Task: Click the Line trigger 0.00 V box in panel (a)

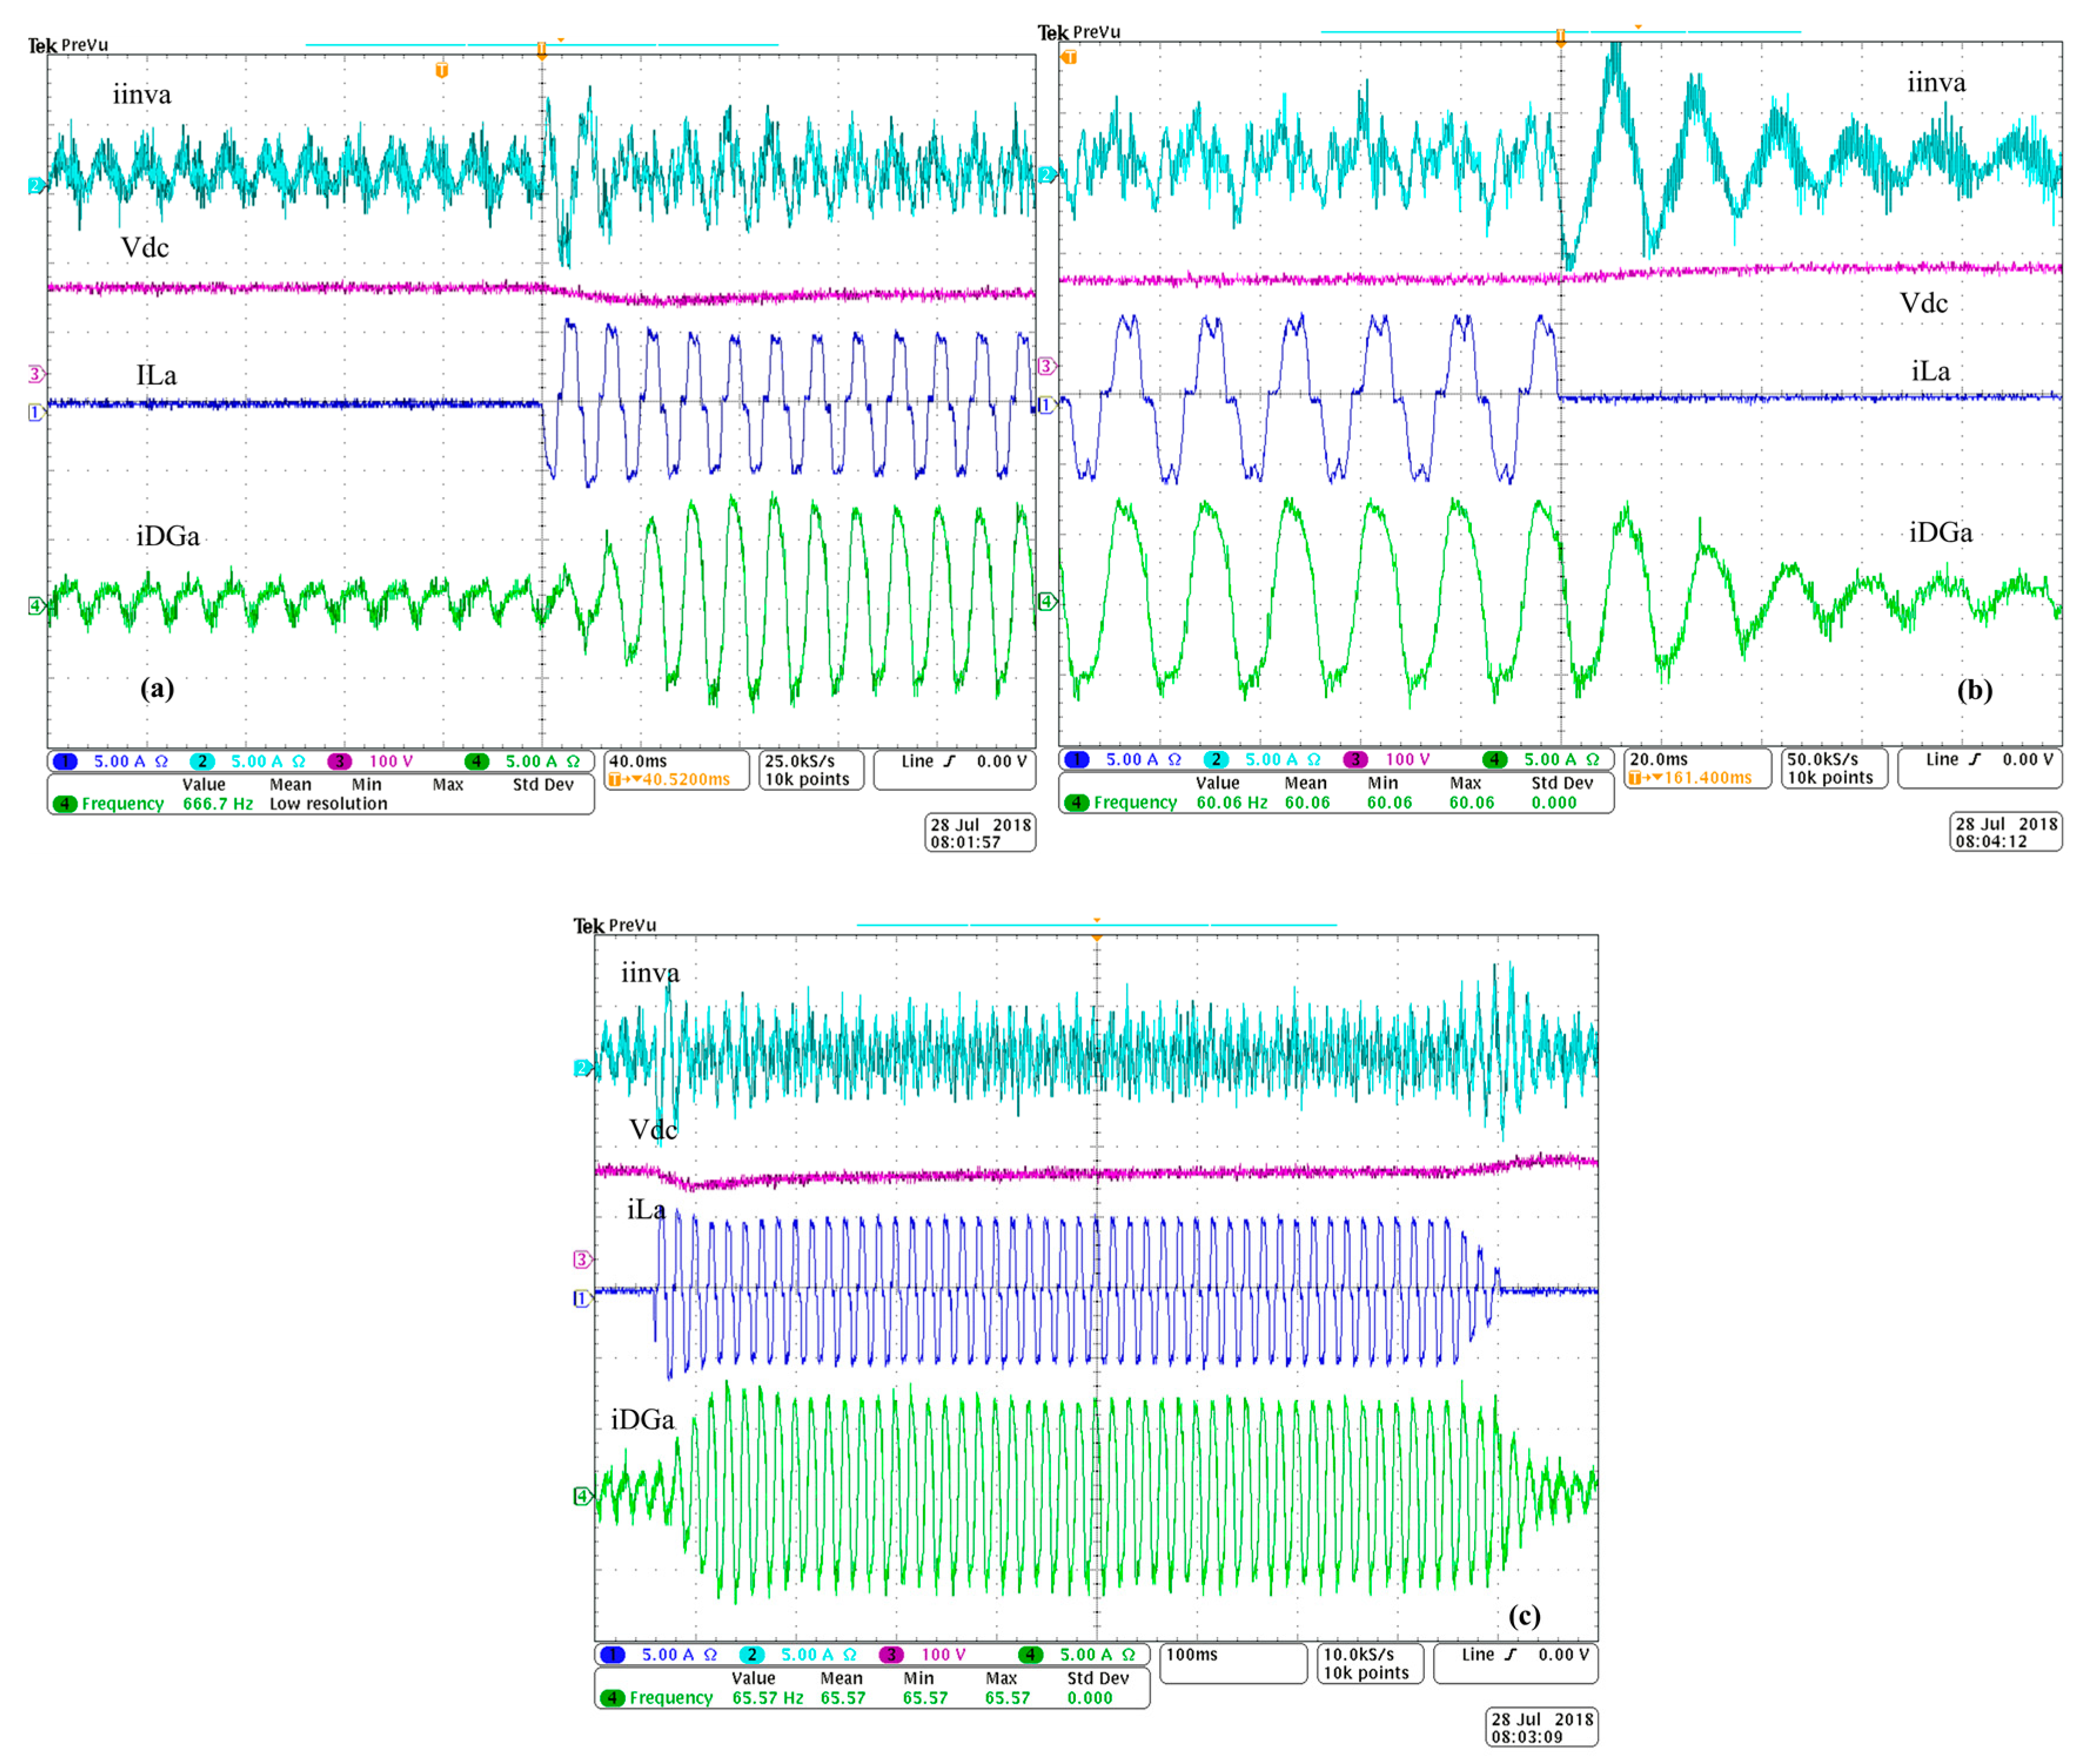Action: coord(954,770)
